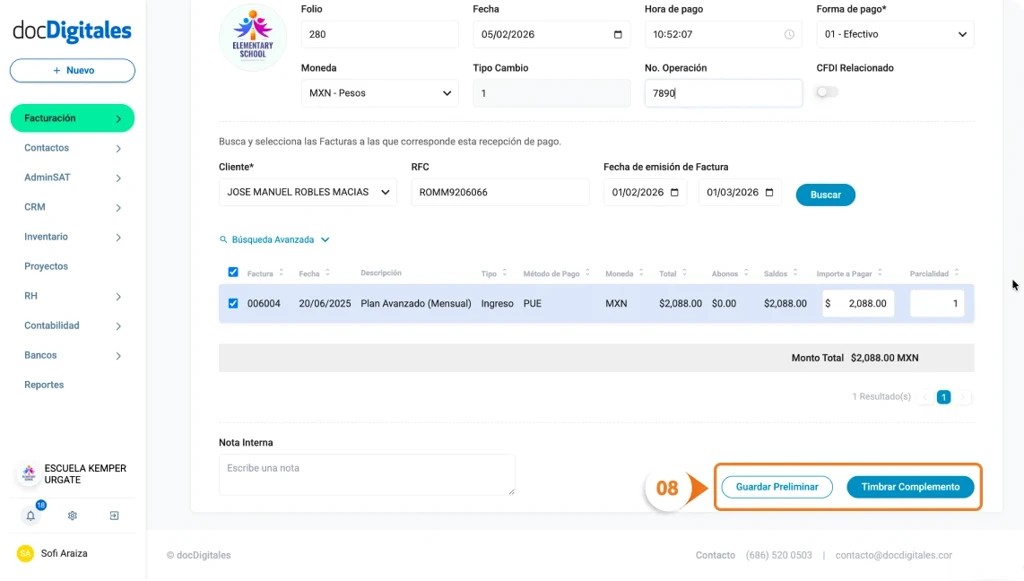This screenshot has height=581, width=1024.
Task: Click clock icon in Hora de pago
Action: [789, 35]
